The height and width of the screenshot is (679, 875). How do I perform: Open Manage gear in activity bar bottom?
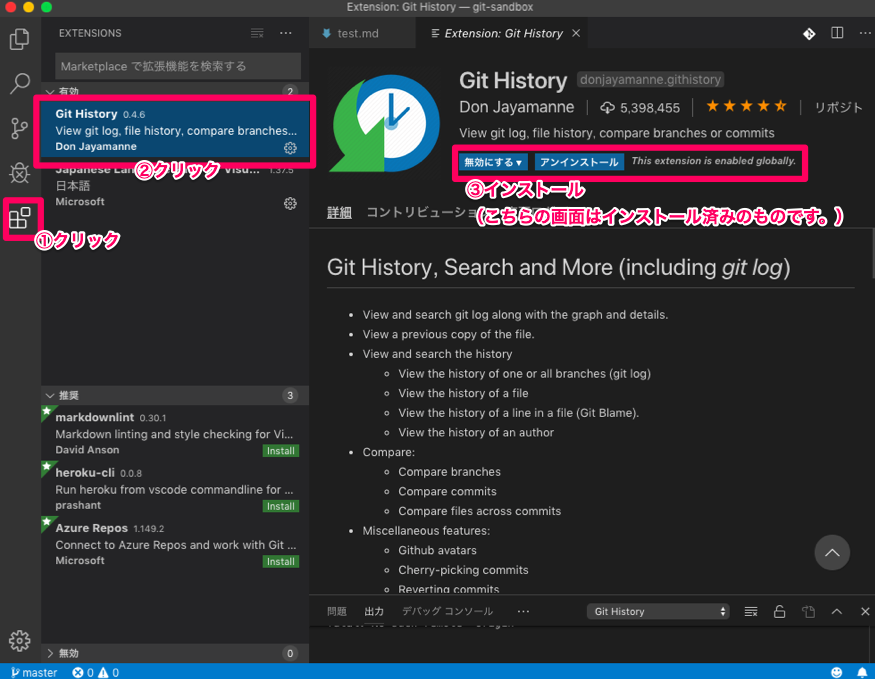pos(20,641)
